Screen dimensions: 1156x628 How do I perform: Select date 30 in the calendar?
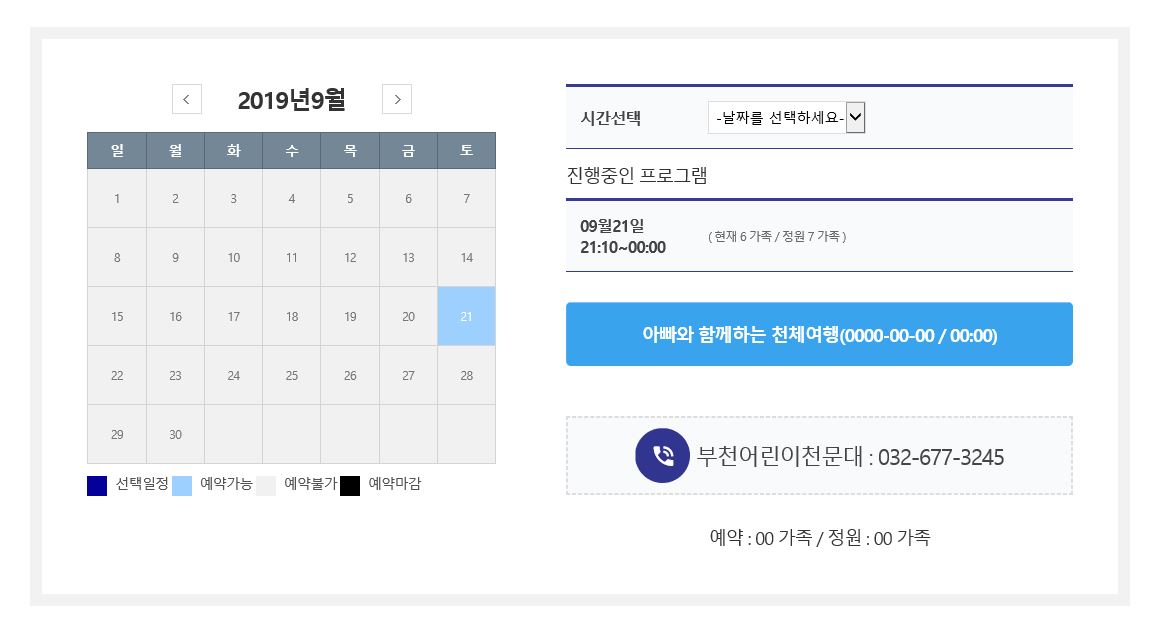click(175, 434)
